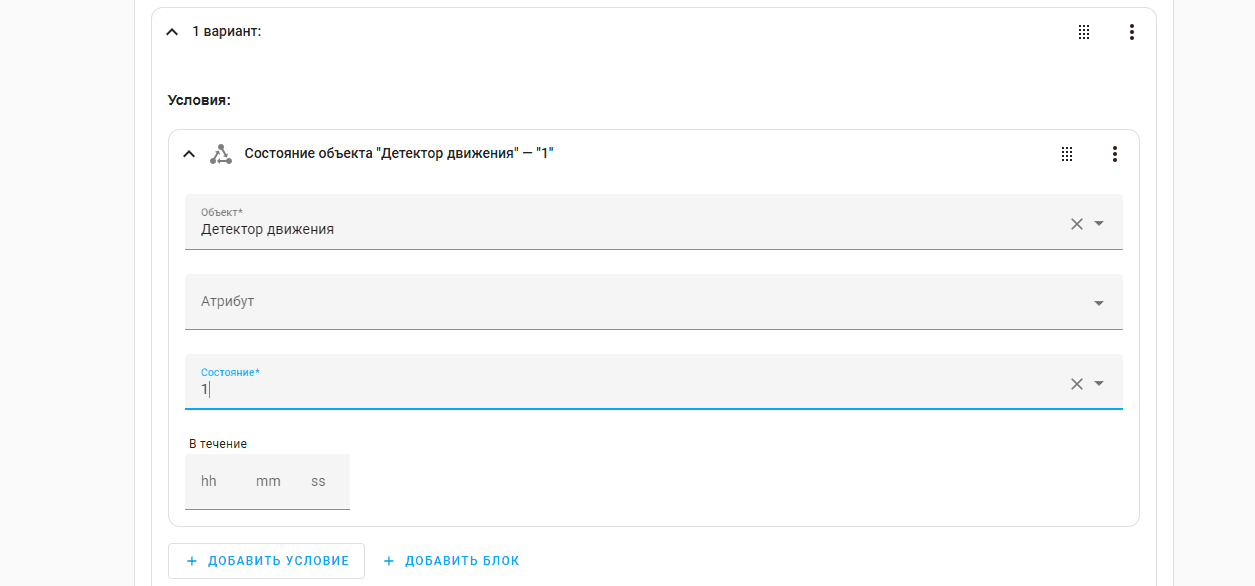The width and height of the screenshot is (1255, 586).
Task: Click the "1 вариант:" header title
Action: [227, 32]
